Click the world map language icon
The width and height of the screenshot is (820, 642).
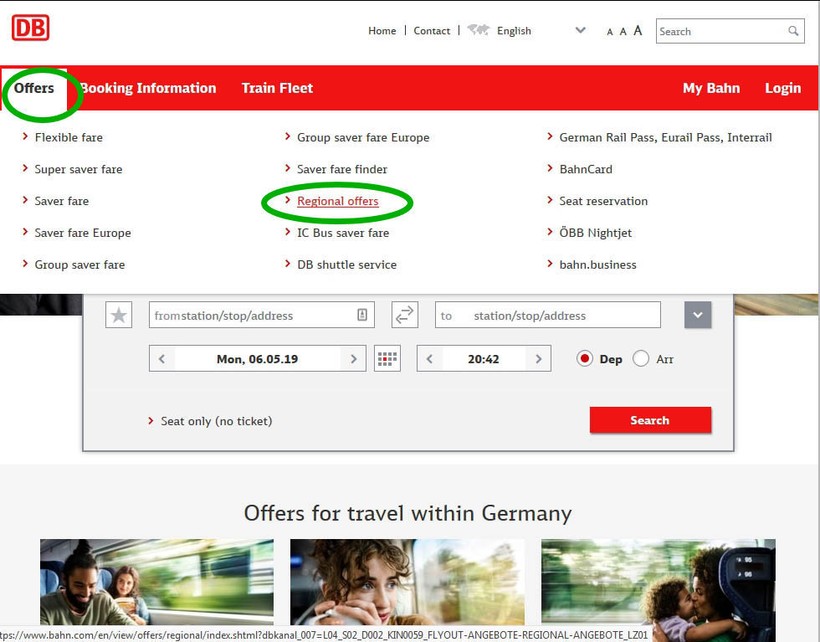(x=478, y=30)
